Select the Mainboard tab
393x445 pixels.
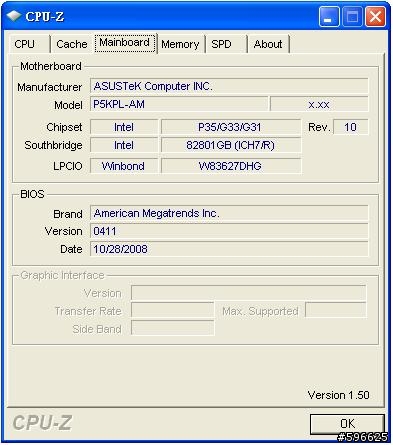125,43
